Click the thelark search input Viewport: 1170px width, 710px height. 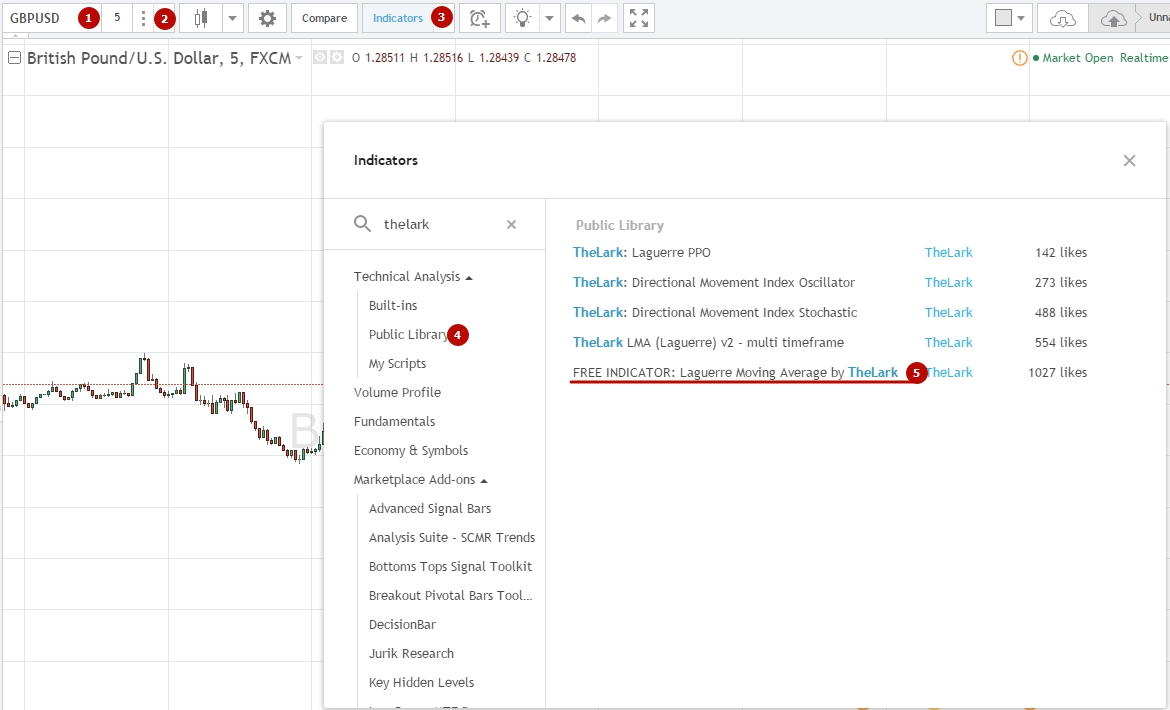pyautogui.click(x=440, y=224)
